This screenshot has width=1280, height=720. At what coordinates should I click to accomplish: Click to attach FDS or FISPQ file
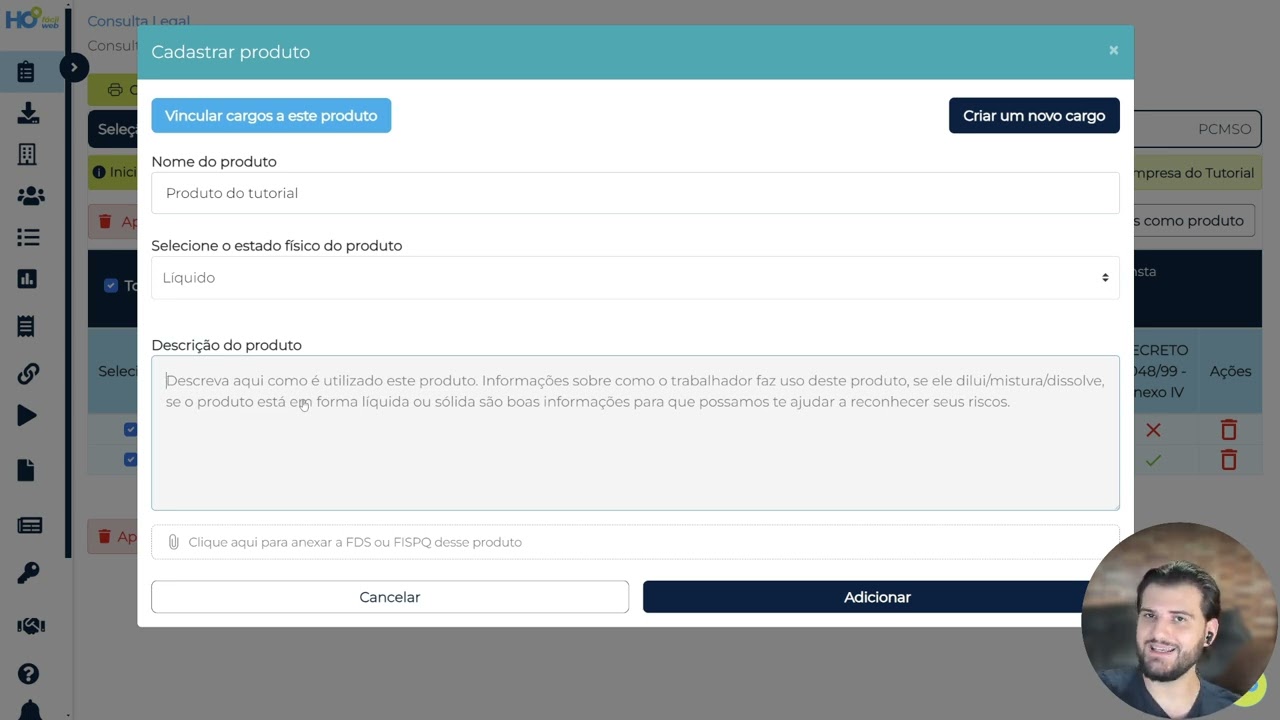pyautogui.click(x=635, y=542)
